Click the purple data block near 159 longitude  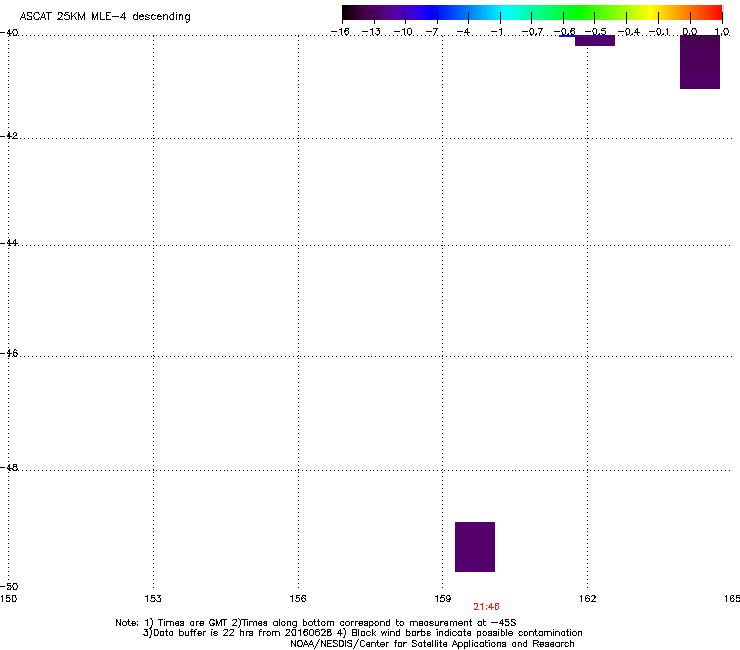pyautogui.click(x=475, y=547)
